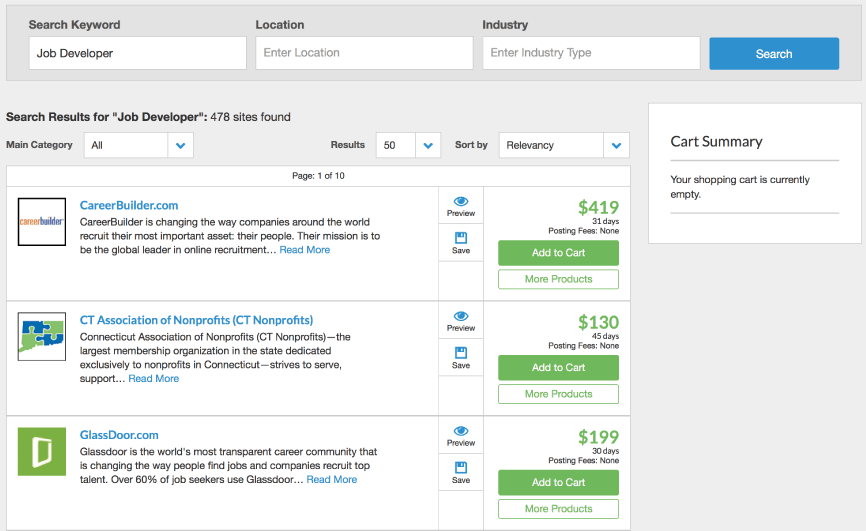Save the GlassDoor.com listing
This screenshot has height=531, width=866.
click(461, 473)
